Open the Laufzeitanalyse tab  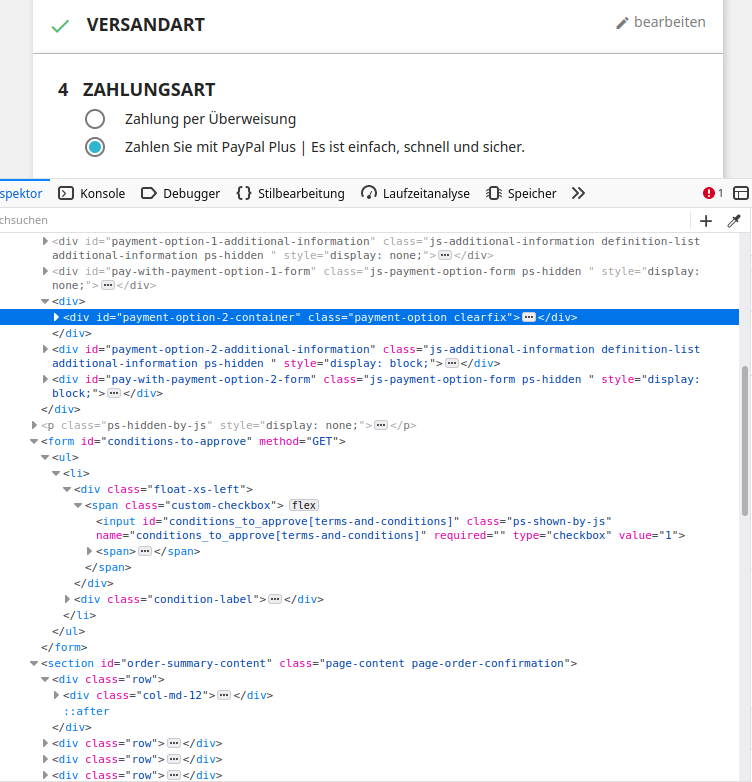click(x=415, y=194)
